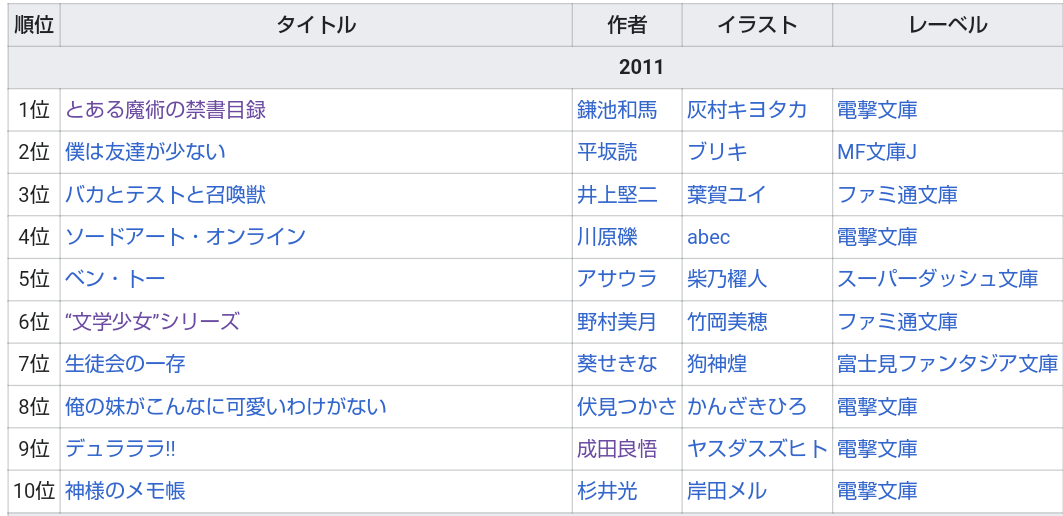Viewport: 1063px width, 516px height.
Task: Open author 成田良悟's link
Action: click(x=617, y=449)
